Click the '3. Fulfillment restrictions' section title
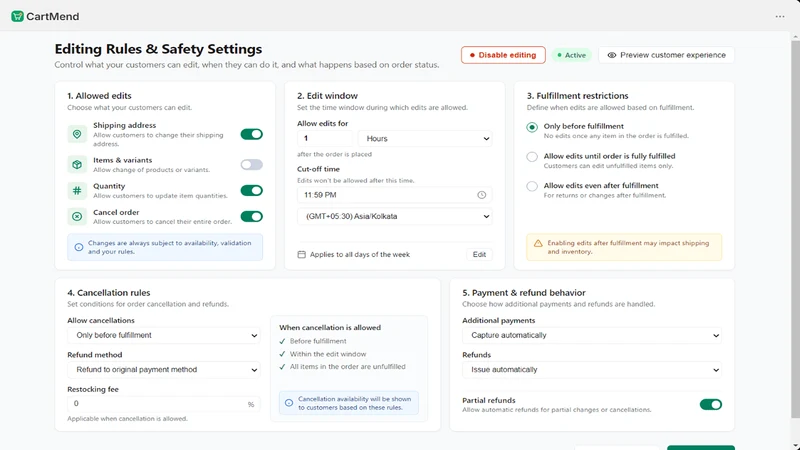The image size is (800, 450). pos(578,95)
